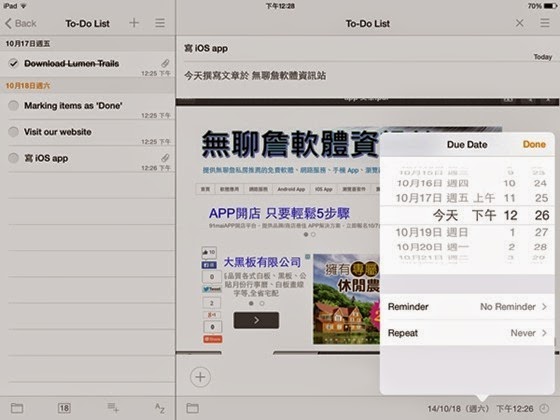Screen dimensions: 560x420
Task: Open the iOS App tab in webpage
Action: click(x=324, y=189)
